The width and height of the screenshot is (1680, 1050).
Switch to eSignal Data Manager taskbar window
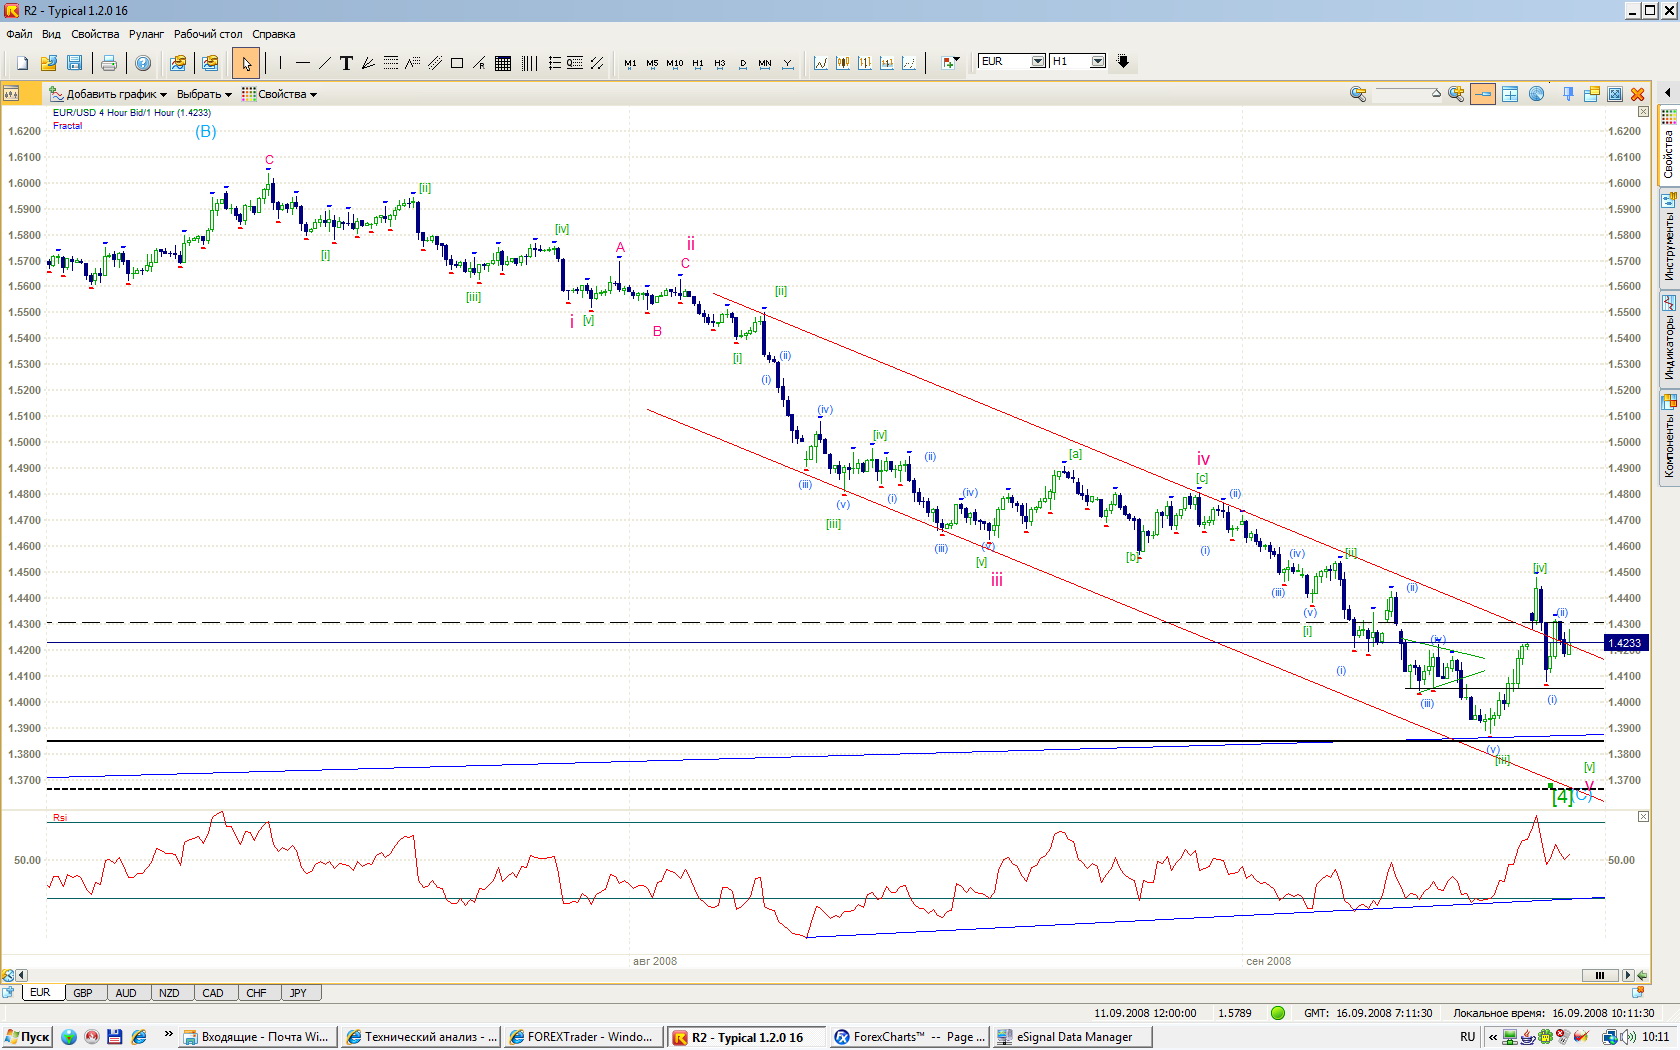point(1070,1037)
